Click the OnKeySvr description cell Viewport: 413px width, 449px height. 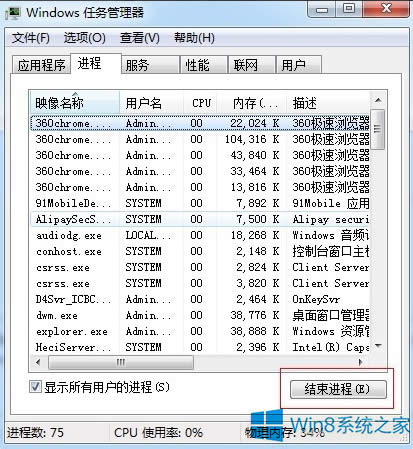coord(316,299)
